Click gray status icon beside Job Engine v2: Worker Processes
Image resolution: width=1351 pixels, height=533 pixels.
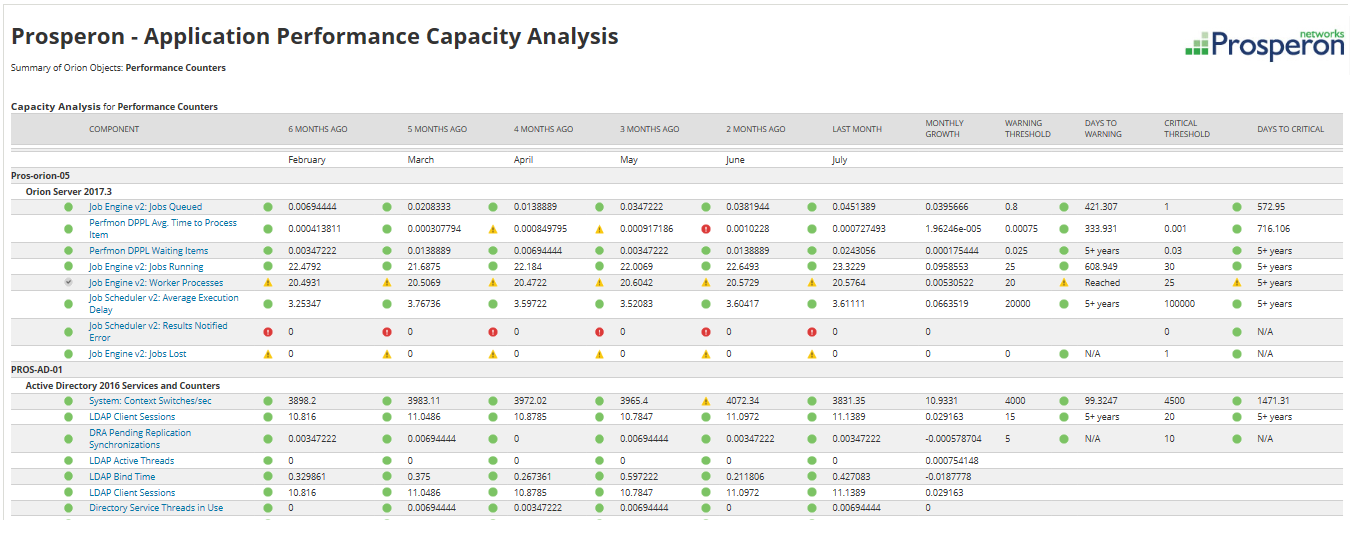68,283
